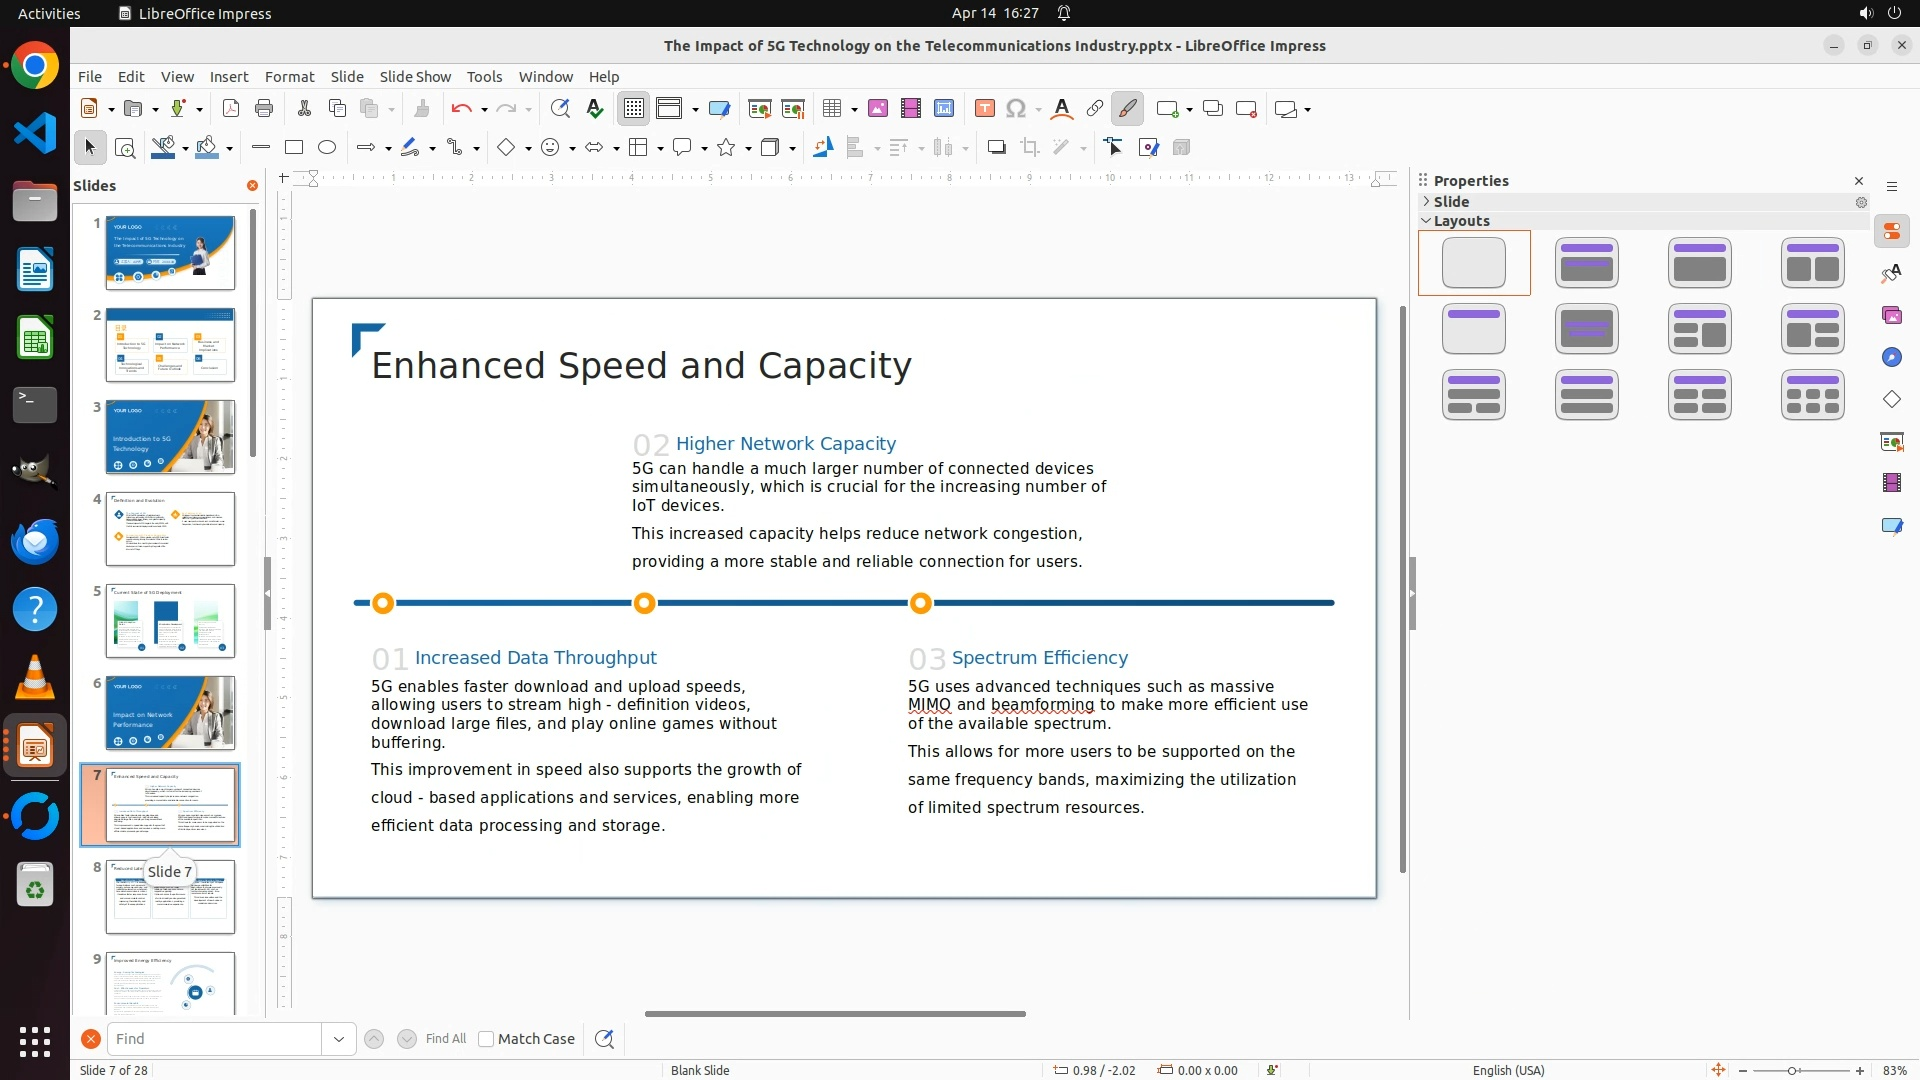Click the Start from First Slide icon
The width and height of the screenshot is (1920, 1080).
[760, 109]
